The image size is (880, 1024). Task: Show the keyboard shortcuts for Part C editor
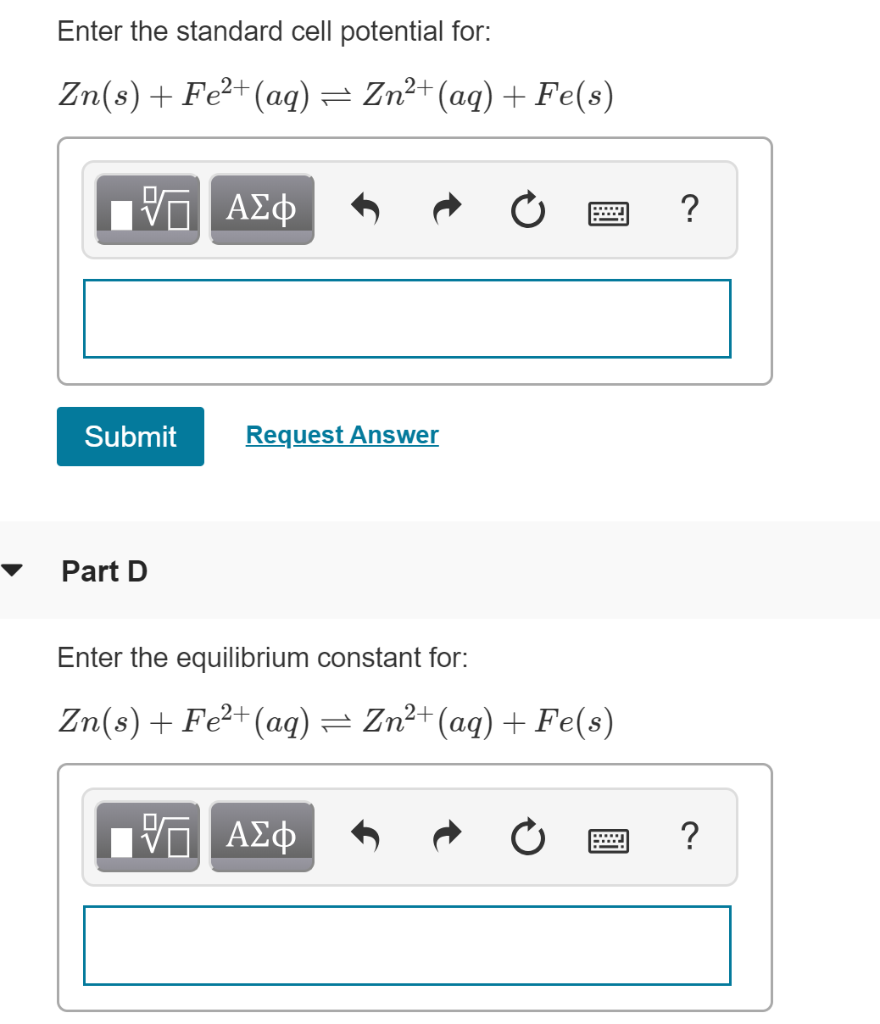[x=608, y=211]
